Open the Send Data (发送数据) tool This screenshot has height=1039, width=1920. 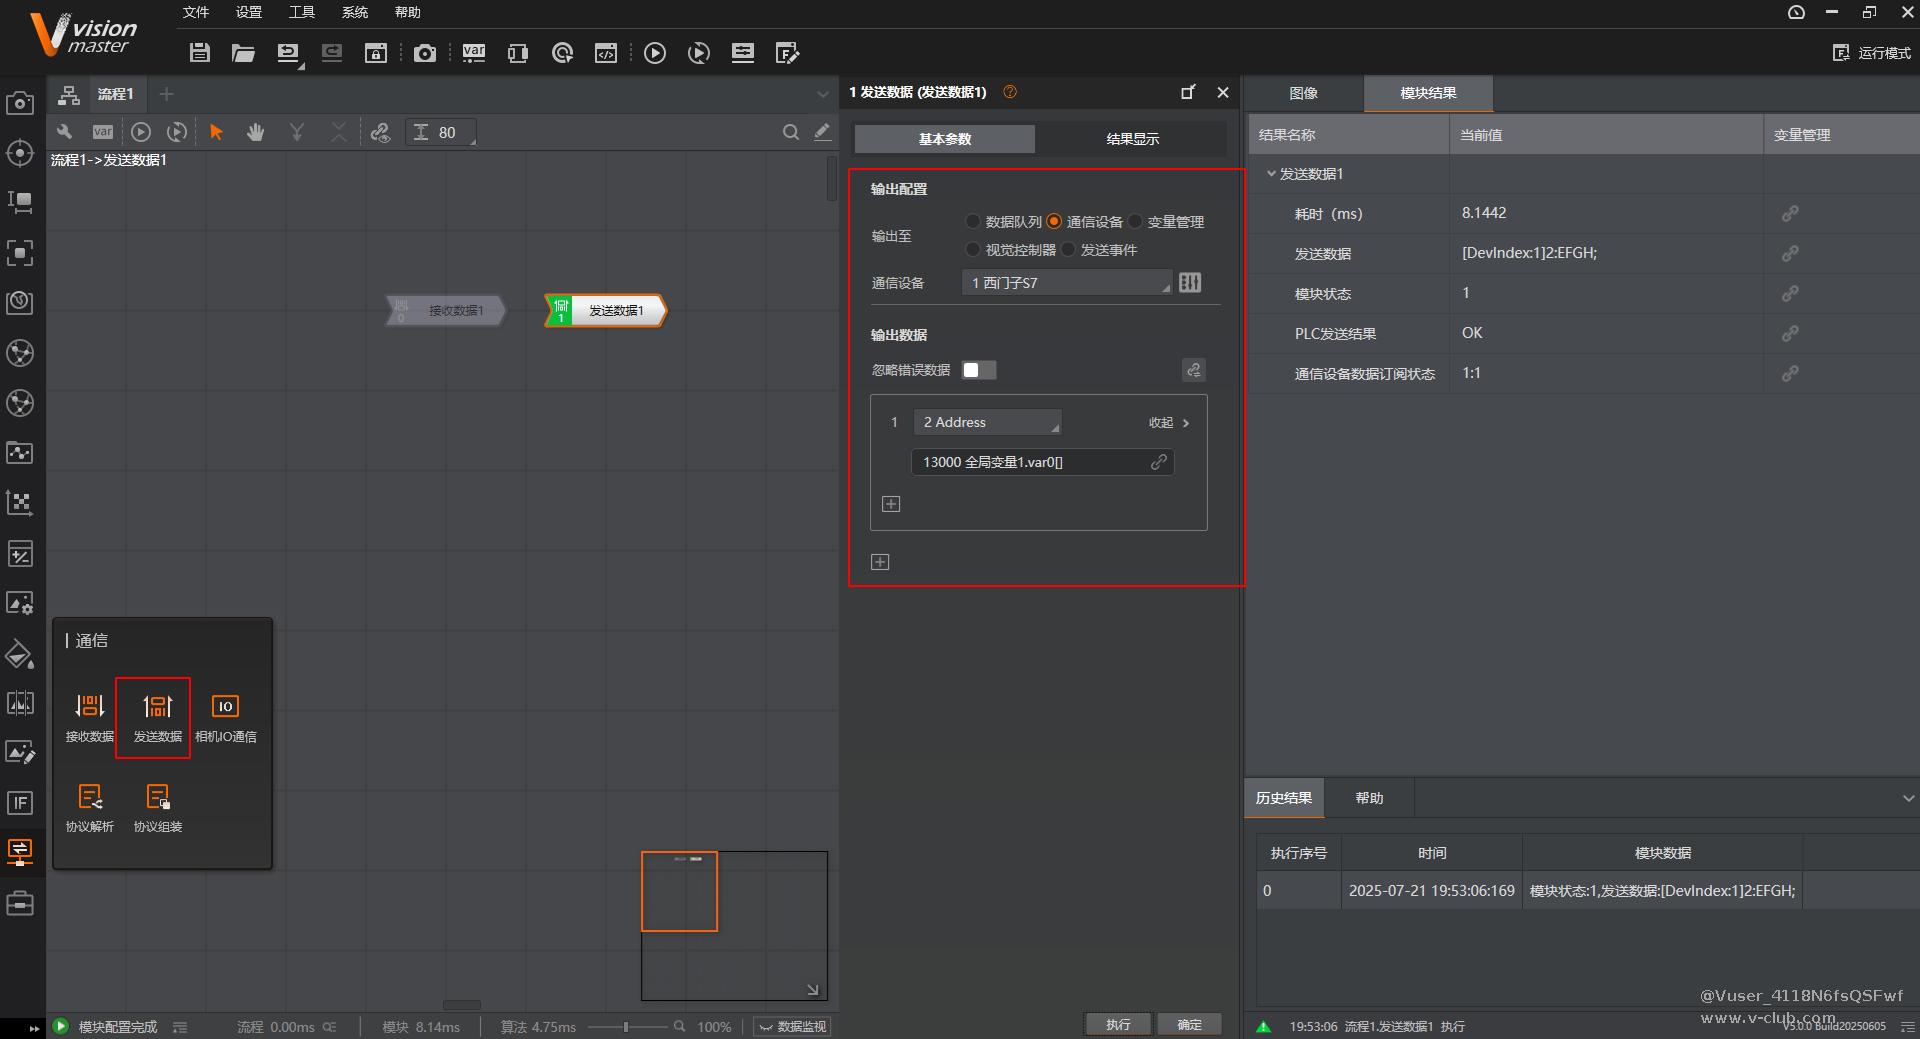pyautogui.click(x=157, y=718)
